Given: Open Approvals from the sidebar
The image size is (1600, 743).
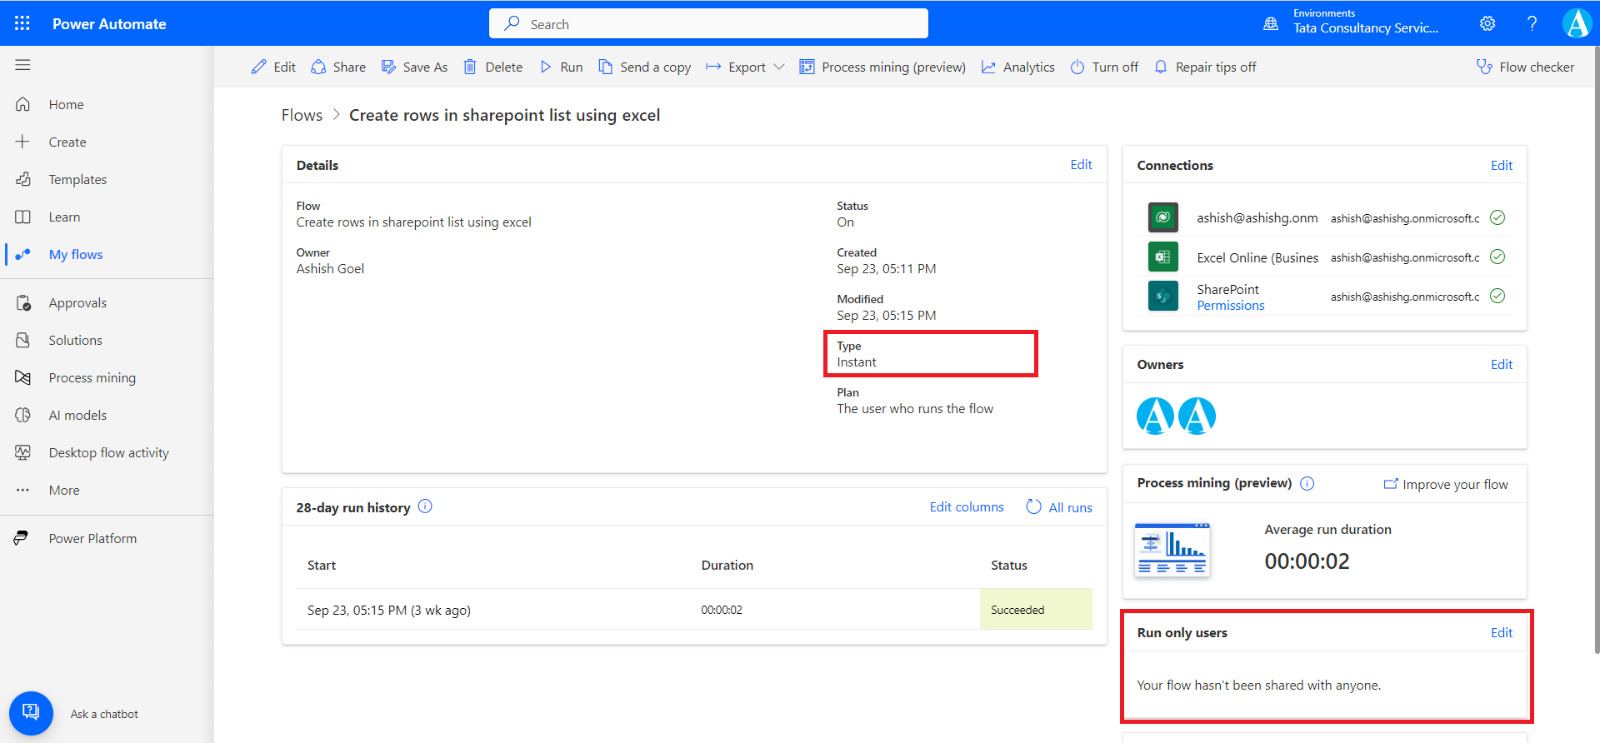Looking at the screenshot, I should [77, 303].
